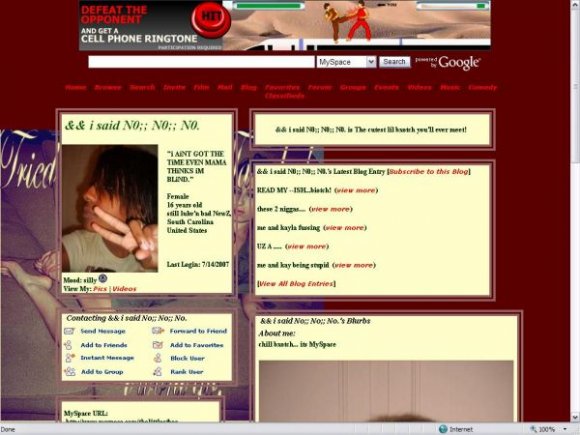Image resolution: width=580 pixels, height=435 pixels.
Task: Click inside the Google search text field
Action: 201,62
